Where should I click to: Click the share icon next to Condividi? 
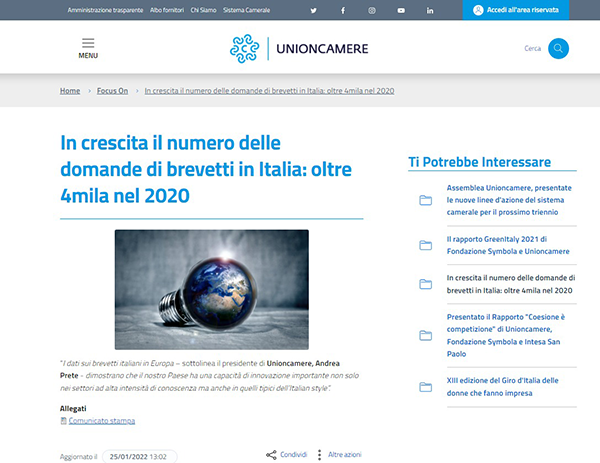(x=271, y=455)
